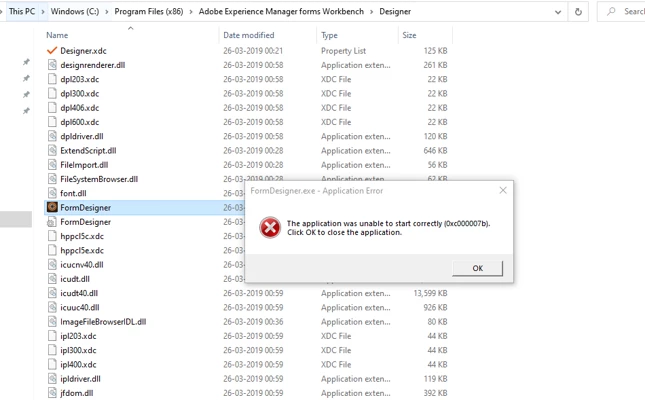This screenshot has height=400, width=645.
Task: Click the ExtendScript.dll file icon
Action: (x=52, y=151)
